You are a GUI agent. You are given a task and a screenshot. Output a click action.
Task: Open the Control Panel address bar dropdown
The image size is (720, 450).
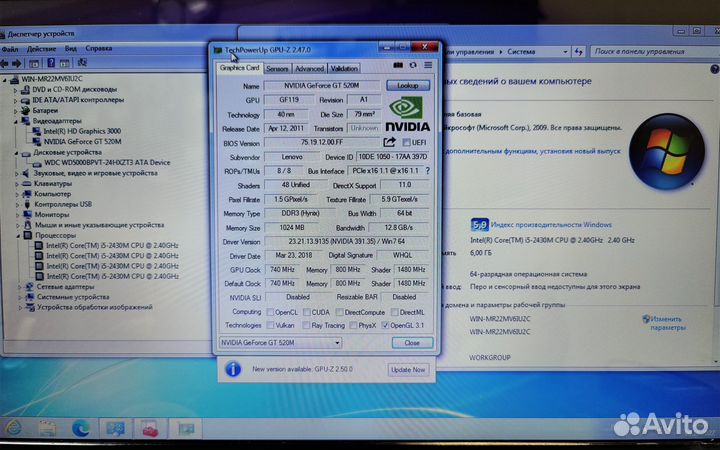click(x=565, y=52)
